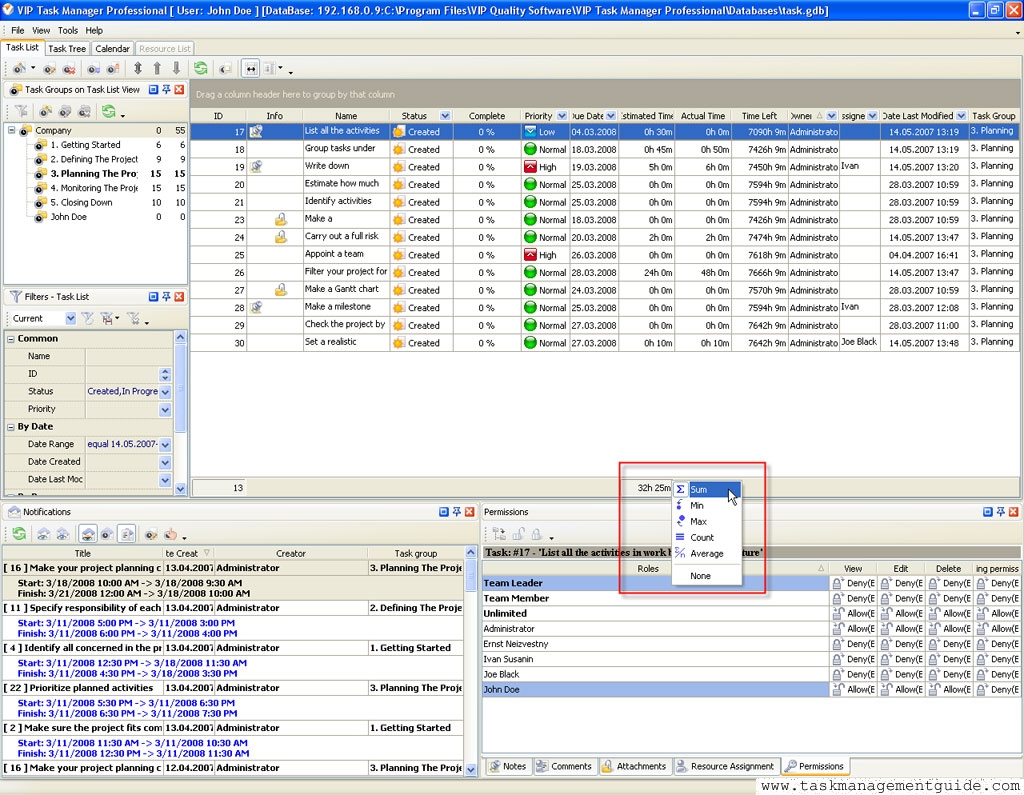Switch to the Task Tree tab
Screen dimensions: 1024x795
(x=67, y=48)
